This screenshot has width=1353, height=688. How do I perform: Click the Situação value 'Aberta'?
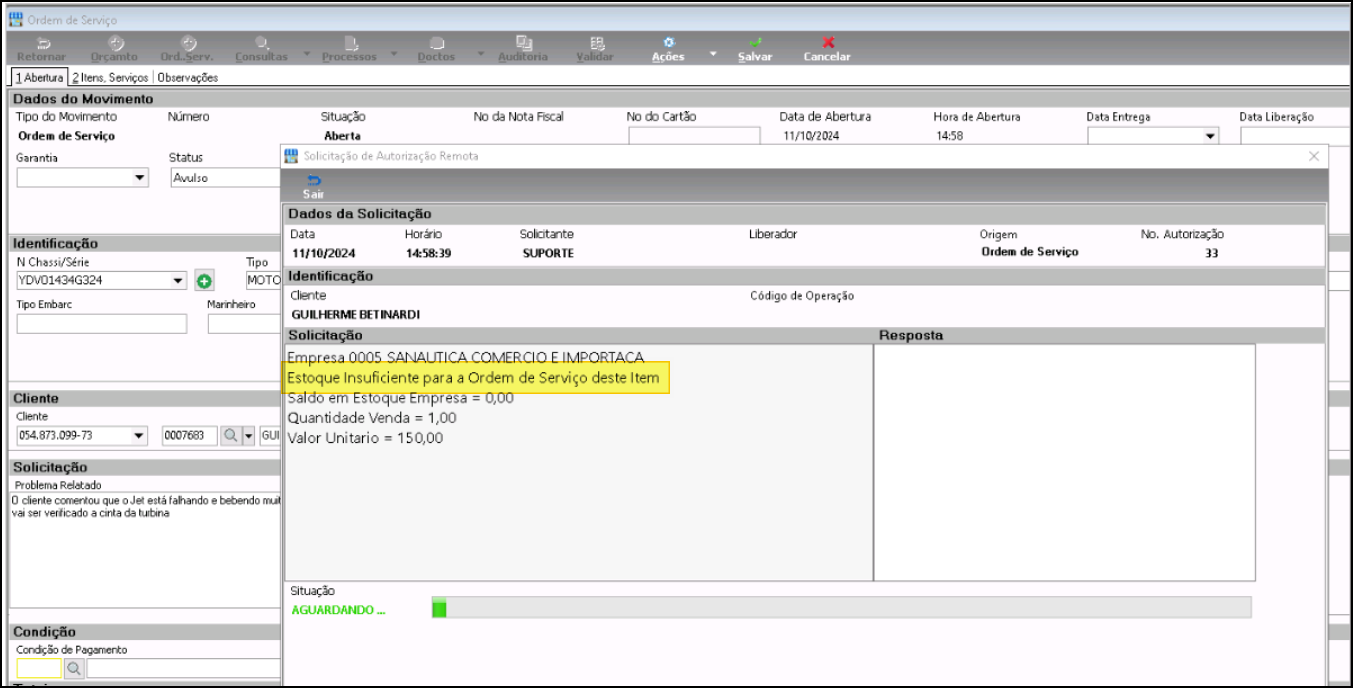[x=342, y=136]
